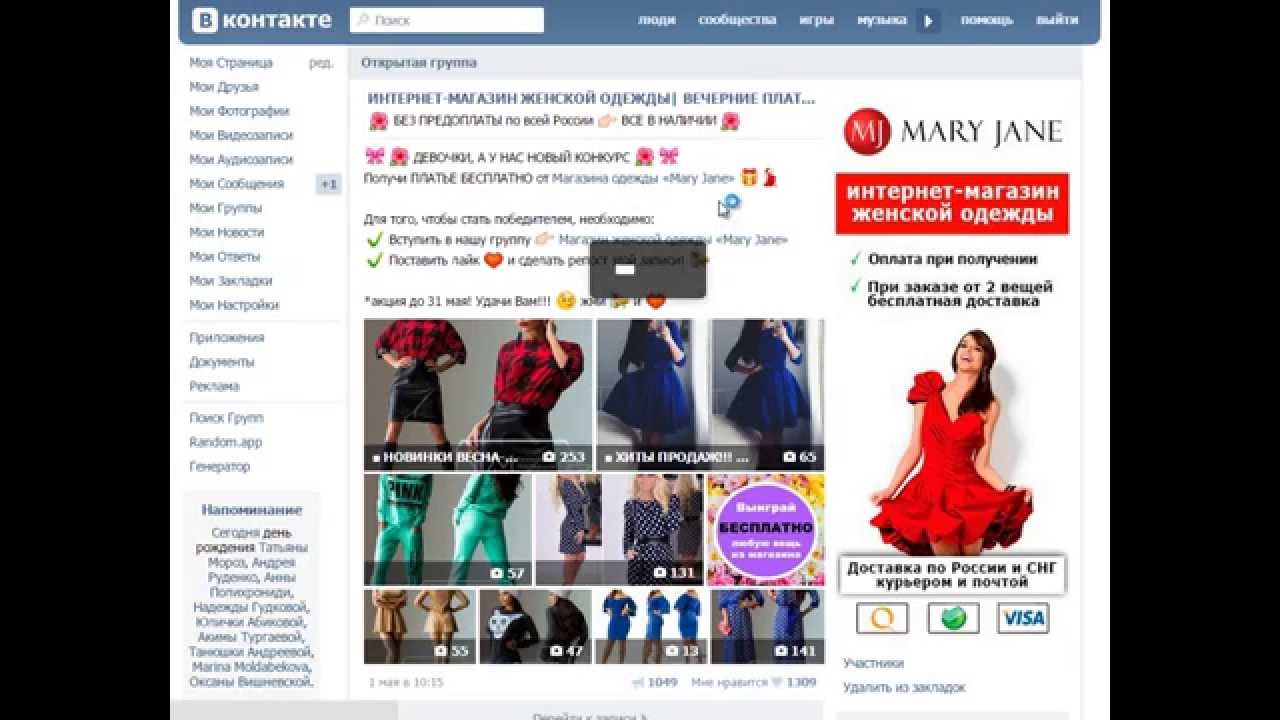This screenshot has width=1280, height=720.
Task: Click the QIWI payment icon
Action: click(x=882, y=618)
